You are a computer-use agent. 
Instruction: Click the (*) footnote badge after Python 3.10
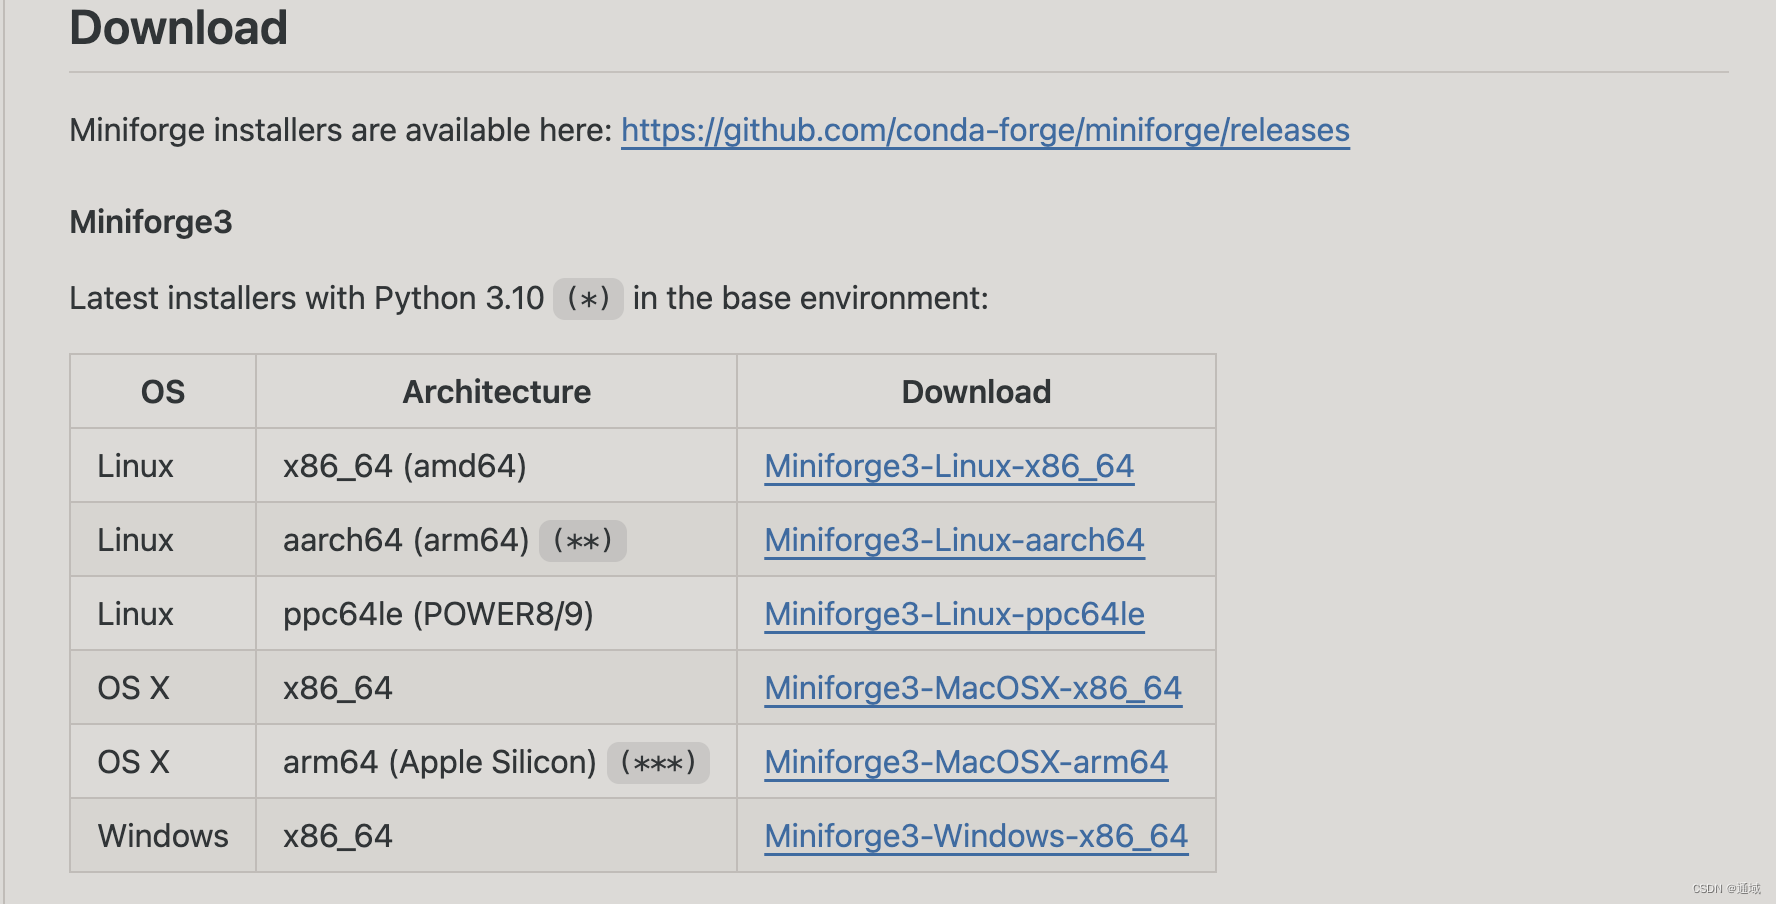(588, 299)
